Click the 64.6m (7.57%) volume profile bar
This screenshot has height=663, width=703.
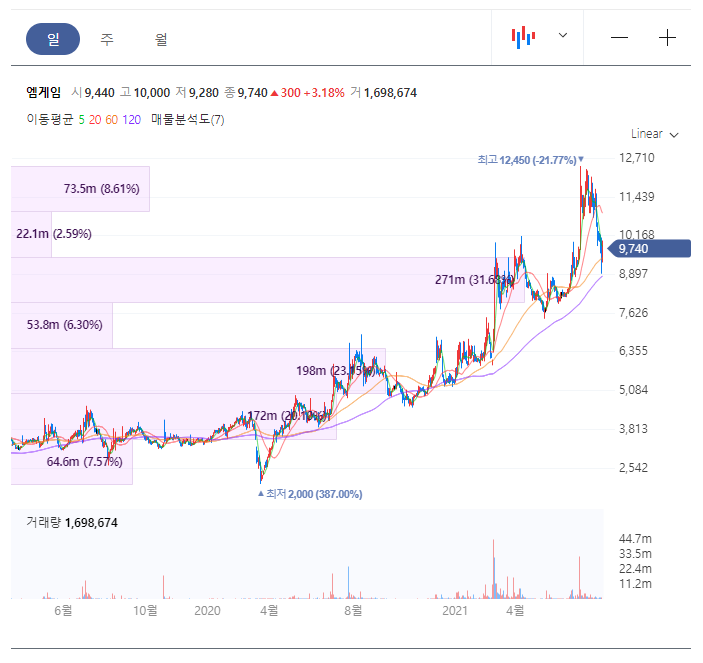click(72, 462)
